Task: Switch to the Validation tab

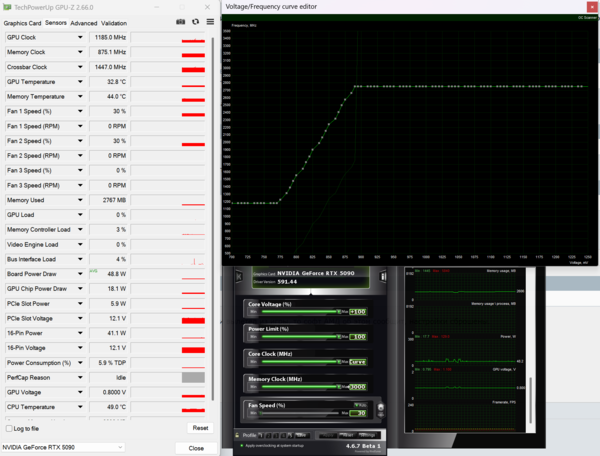Action: point(114,23)
